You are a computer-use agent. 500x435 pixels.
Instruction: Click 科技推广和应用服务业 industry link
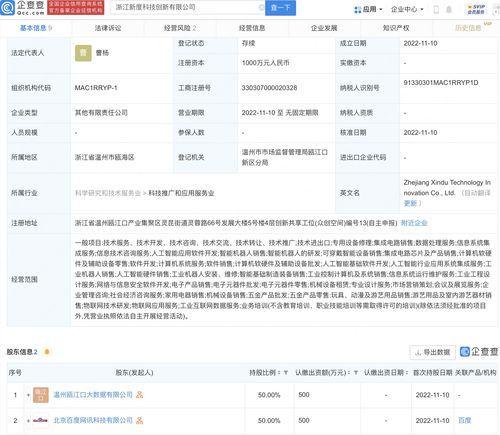[x=181, y=193]
